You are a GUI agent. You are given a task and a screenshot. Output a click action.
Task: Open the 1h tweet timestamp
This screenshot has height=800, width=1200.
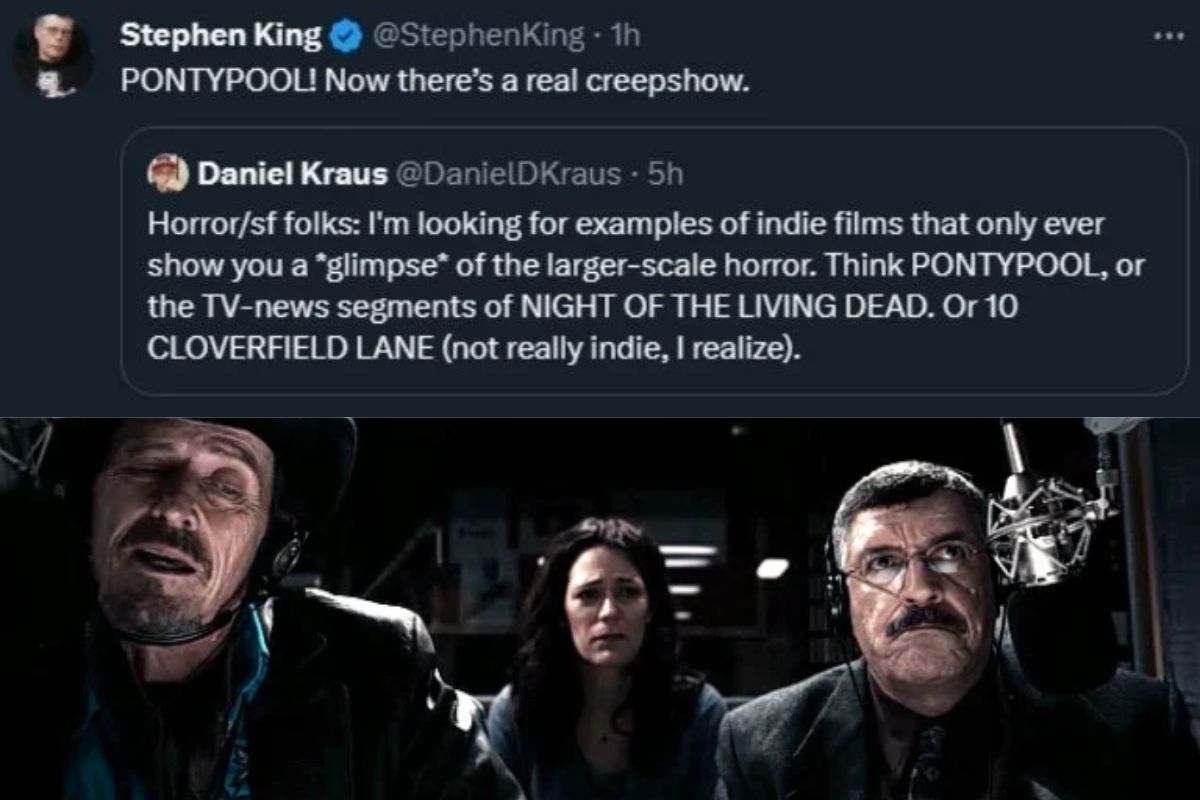coord(626,37)
